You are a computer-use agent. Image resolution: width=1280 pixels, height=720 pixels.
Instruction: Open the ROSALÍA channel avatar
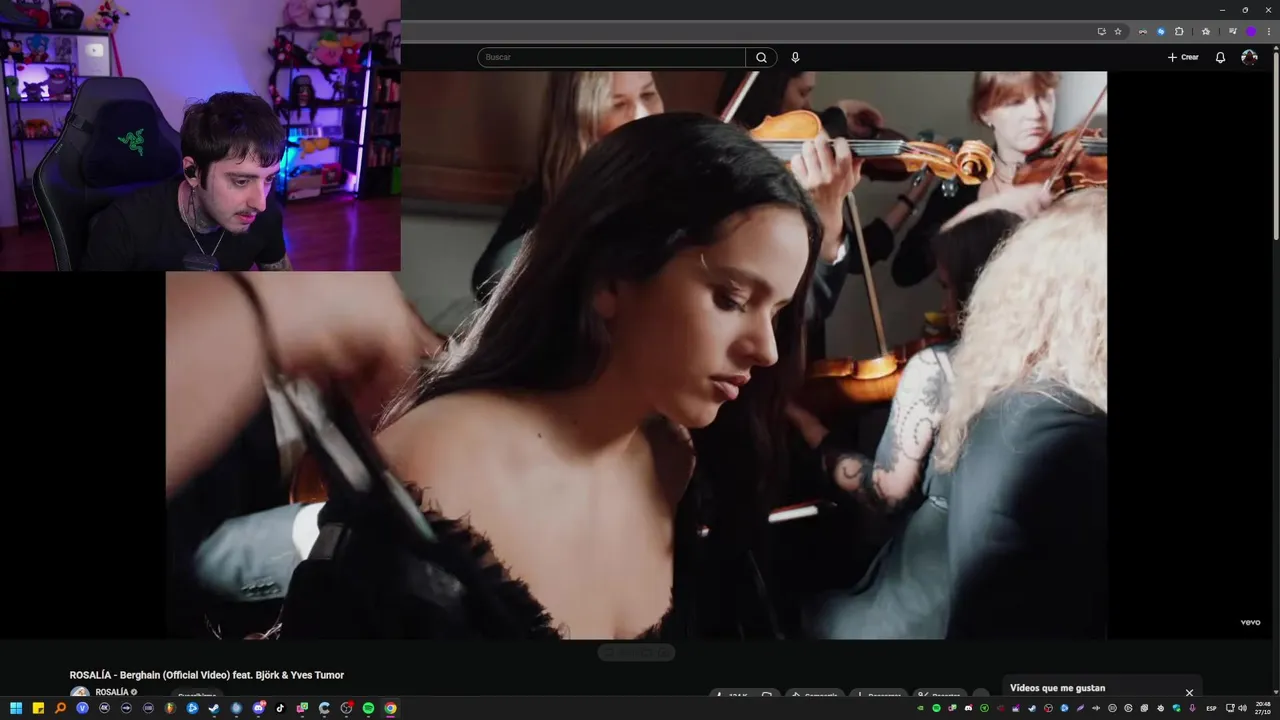coord(79,692)
